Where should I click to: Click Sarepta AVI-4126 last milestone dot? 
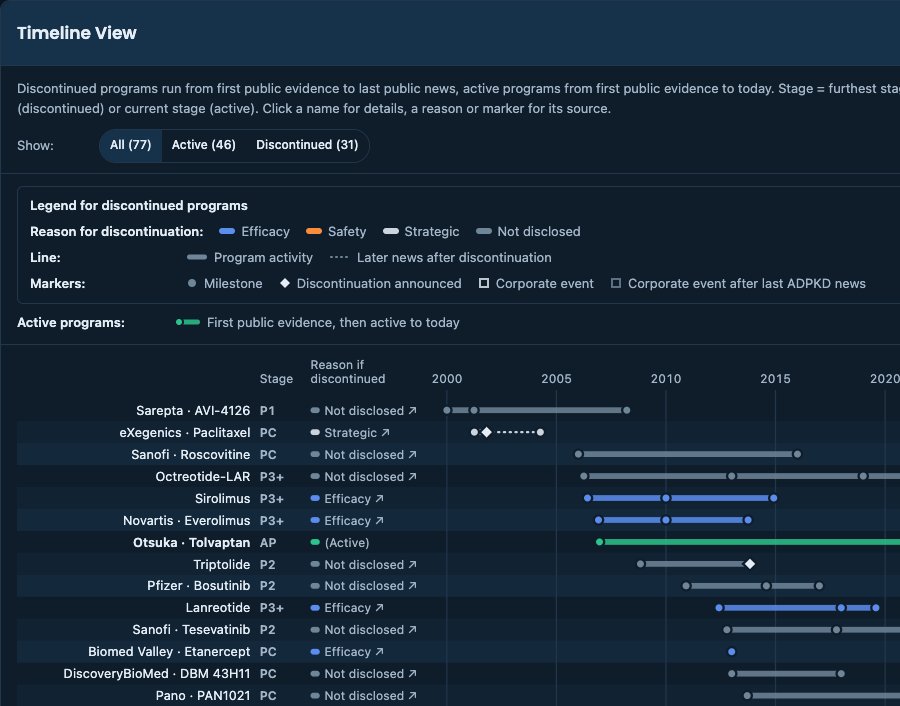click(x=627, y=410)
